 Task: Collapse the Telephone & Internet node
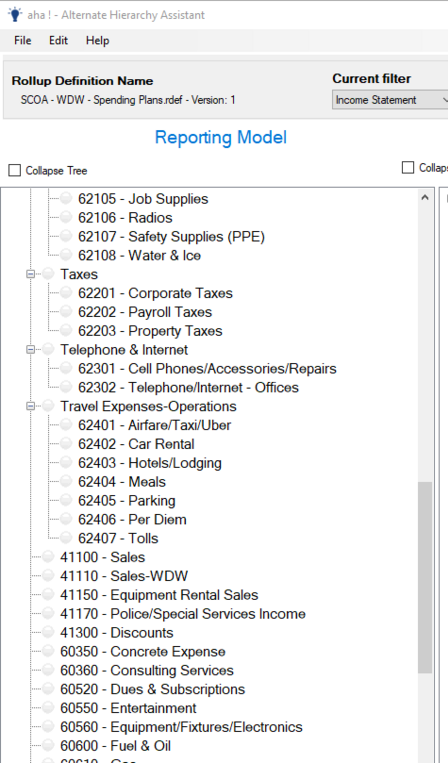[x=31, y=349]
